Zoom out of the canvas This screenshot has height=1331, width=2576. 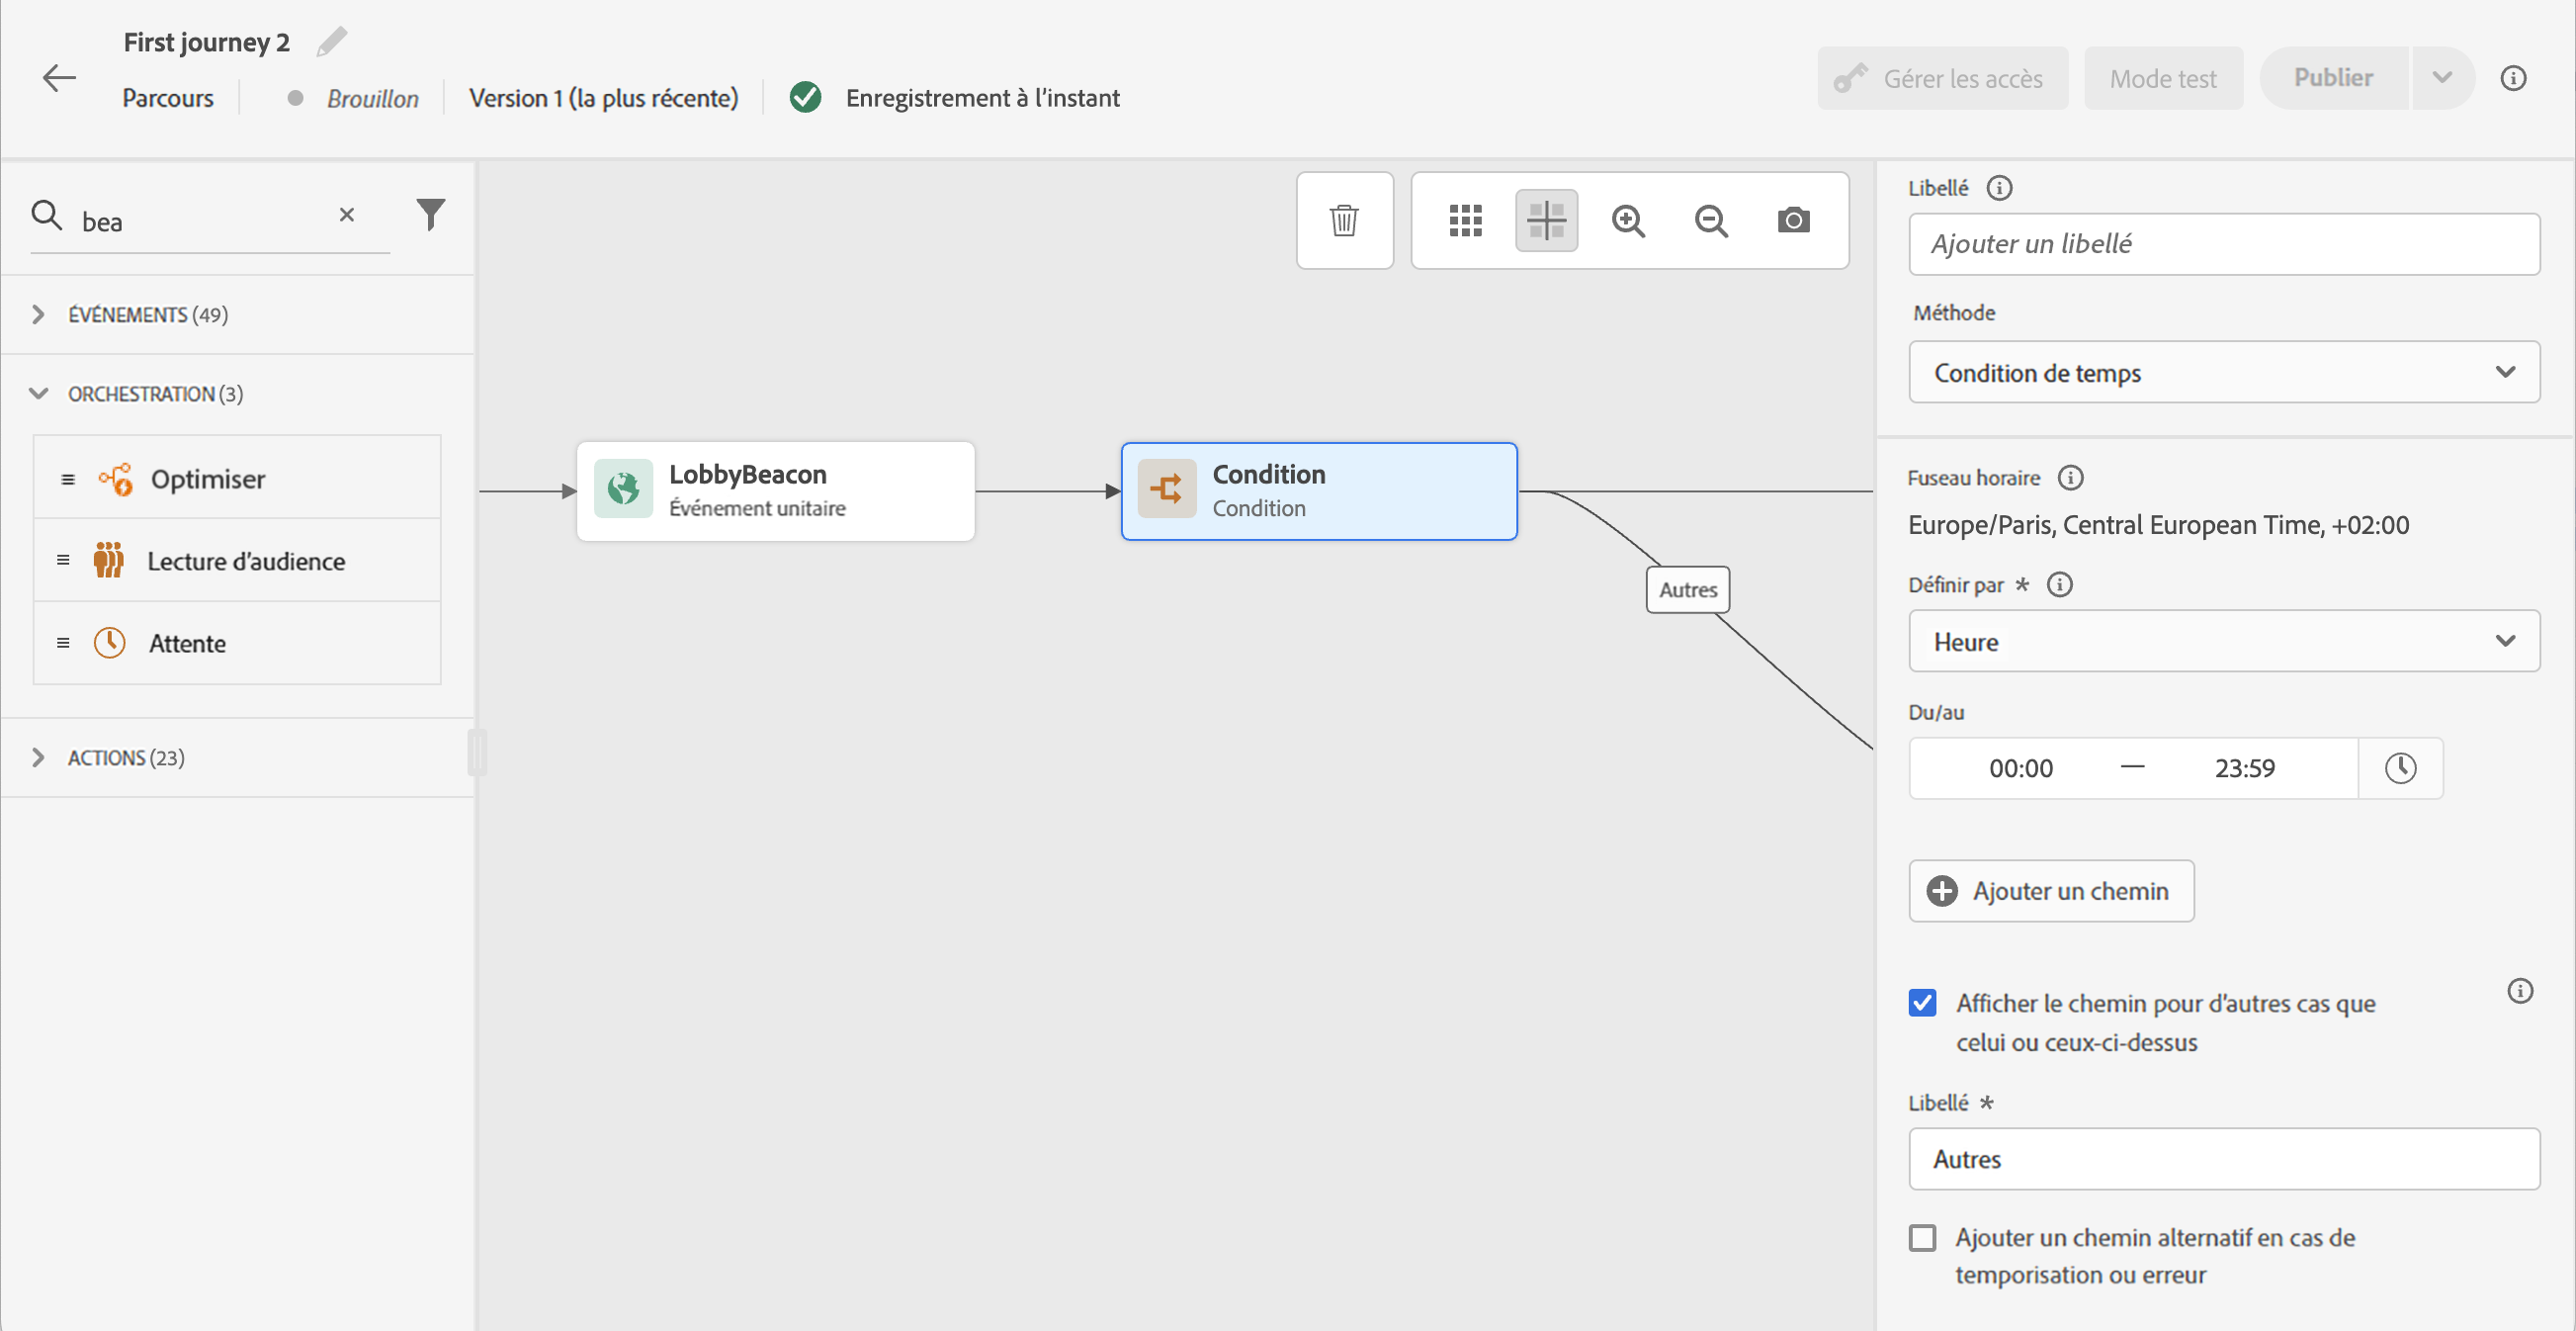tap(1711, 220)
